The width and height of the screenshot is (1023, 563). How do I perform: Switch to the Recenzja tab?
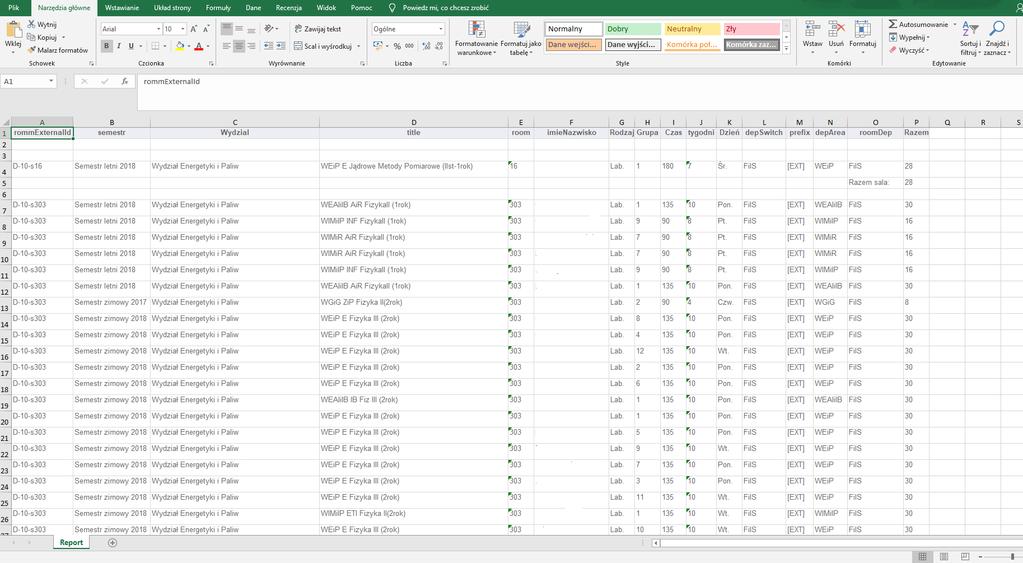288,8
